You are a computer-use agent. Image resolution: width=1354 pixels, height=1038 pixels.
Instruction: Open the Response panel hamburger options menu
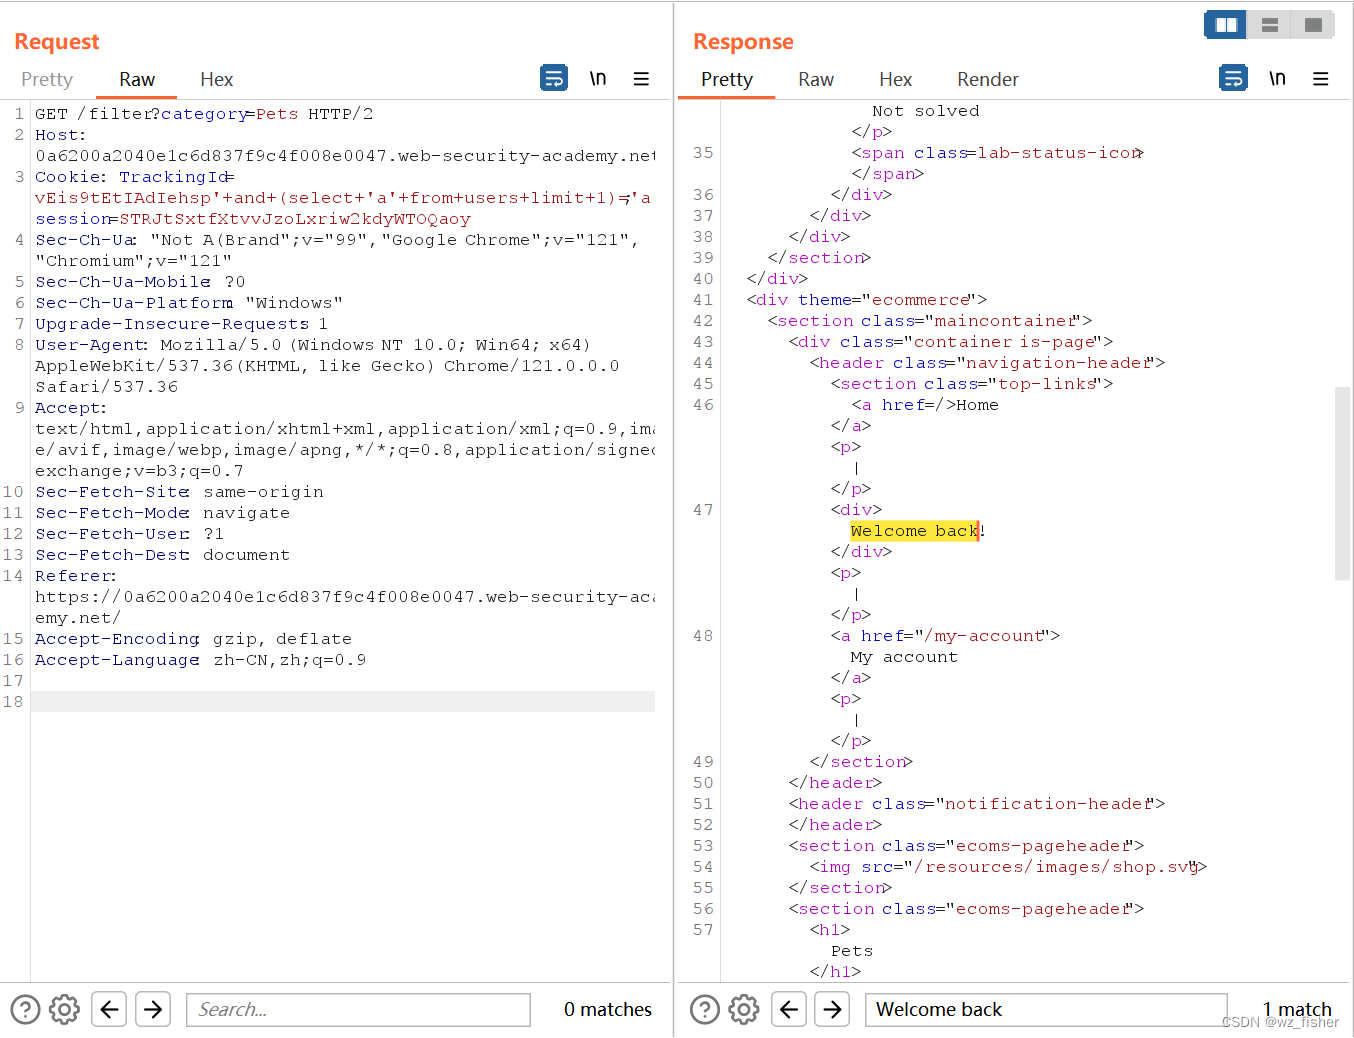tap(1321, 78)
